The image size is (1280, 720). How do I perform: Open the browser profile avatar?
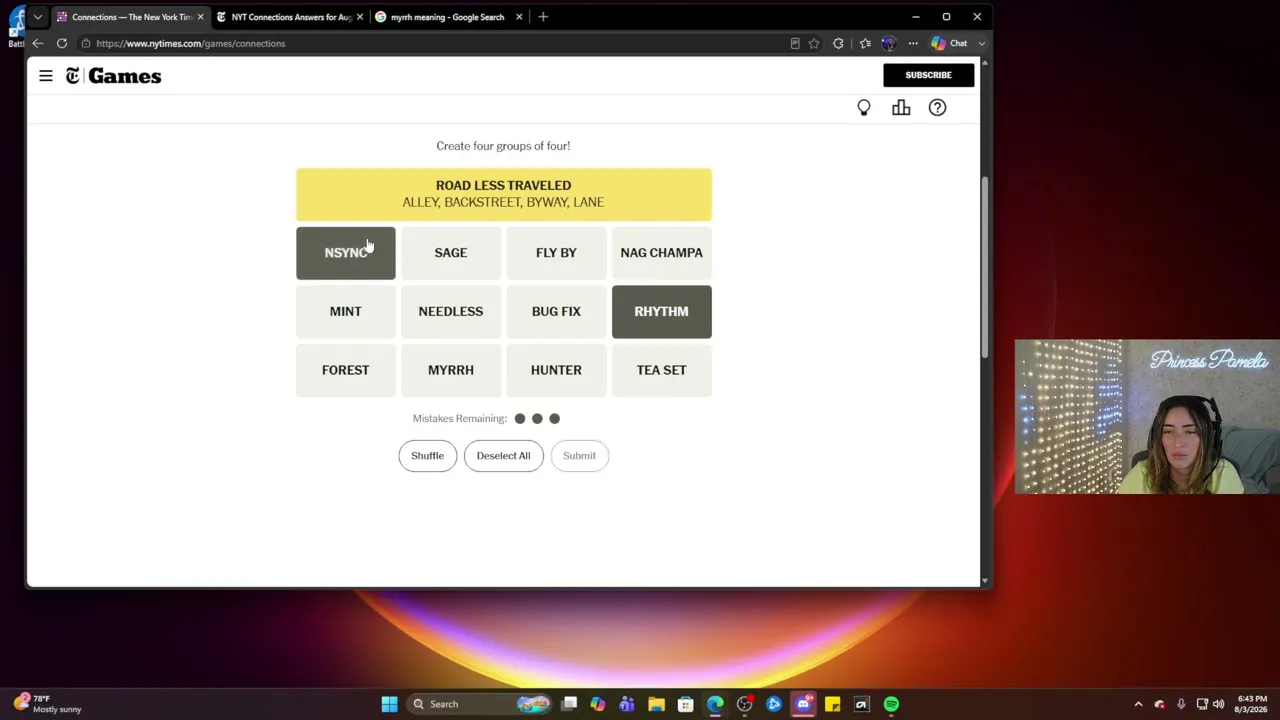click(x=888, y=43)
